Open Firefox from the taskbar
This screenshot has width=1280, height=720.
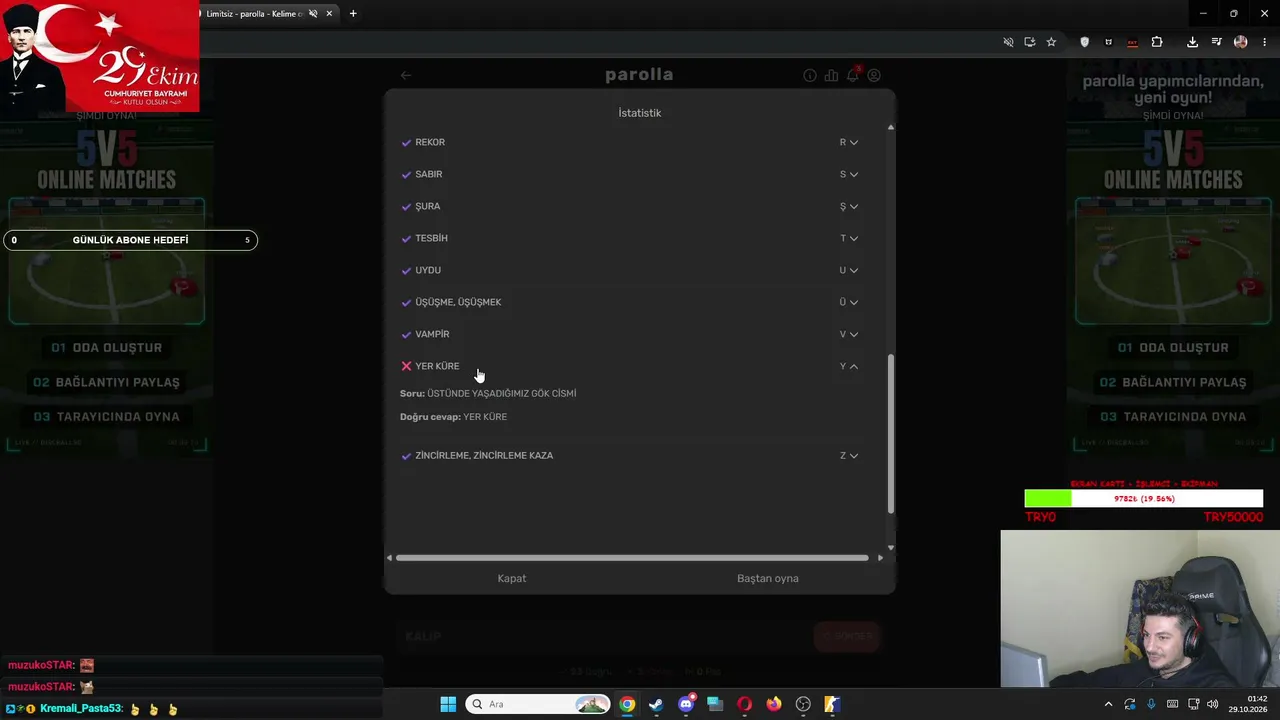point(774,704)
